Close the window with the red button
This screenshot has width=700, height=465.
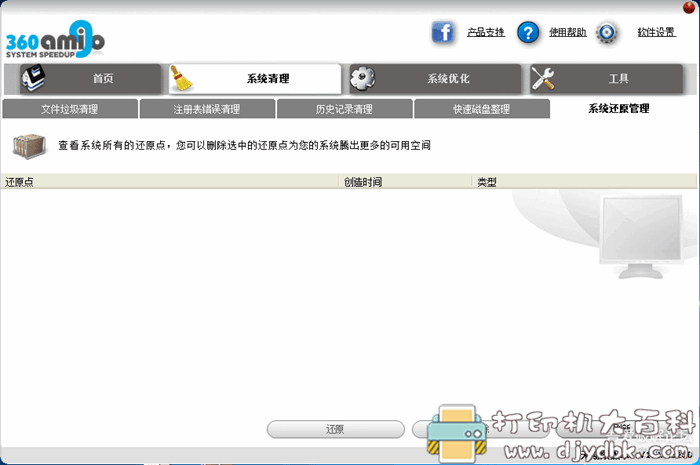coord(689,7)
